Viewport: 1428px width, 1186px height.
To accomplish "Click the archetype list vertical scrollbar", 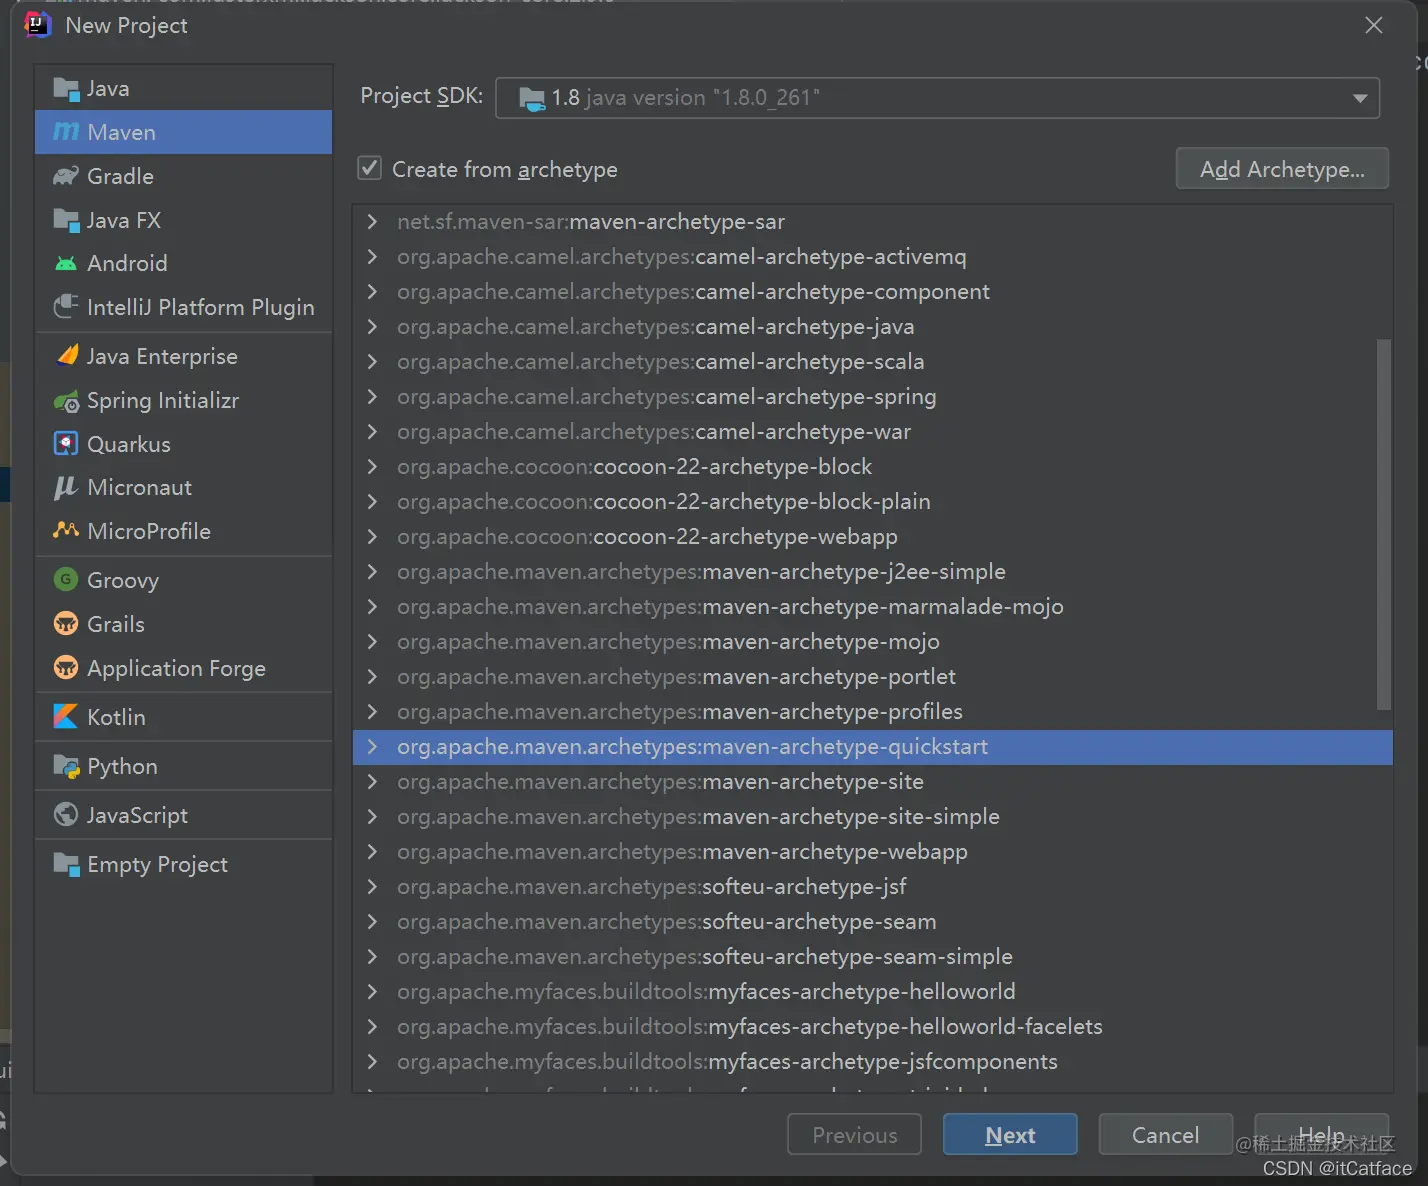I will (1384, 525).
